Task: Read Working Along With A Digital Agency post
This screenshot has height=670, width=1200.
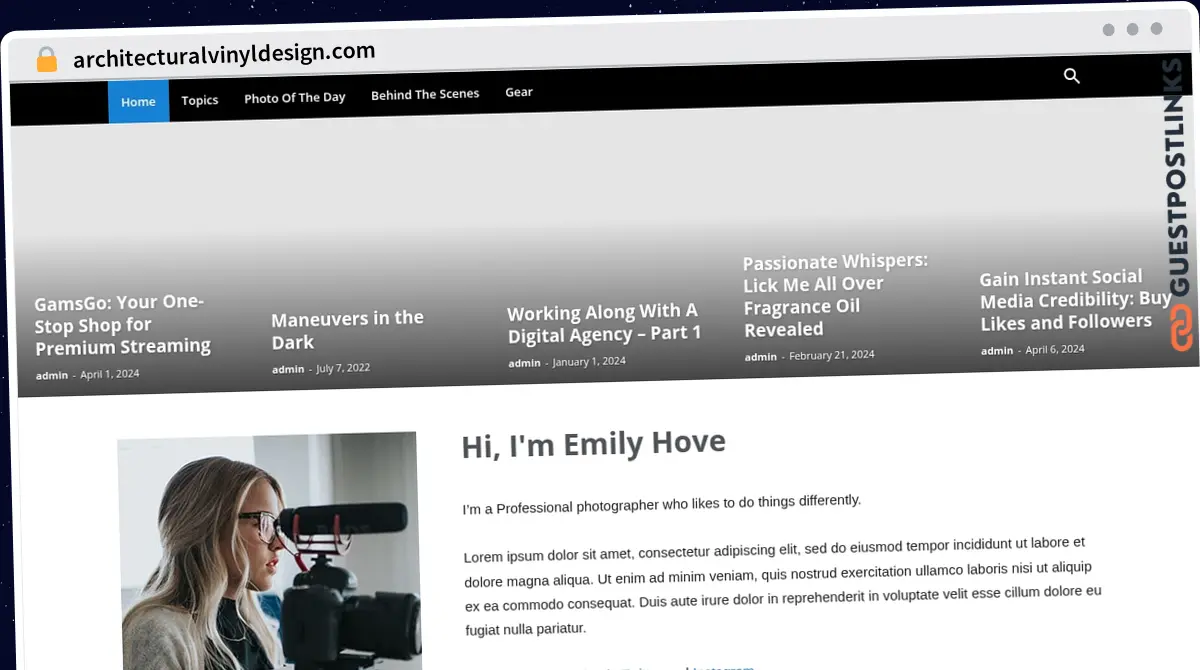Action: 604,324
